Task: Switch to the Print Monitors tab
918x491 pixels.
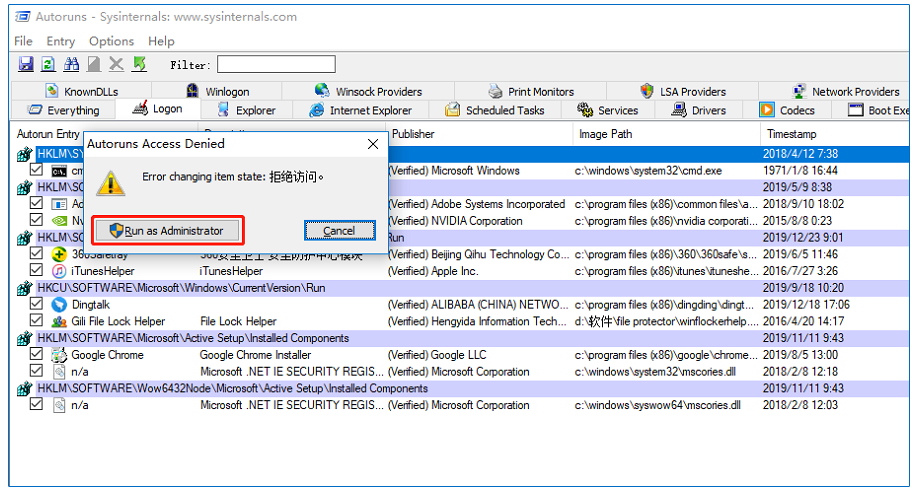Action: click(531, 91)
